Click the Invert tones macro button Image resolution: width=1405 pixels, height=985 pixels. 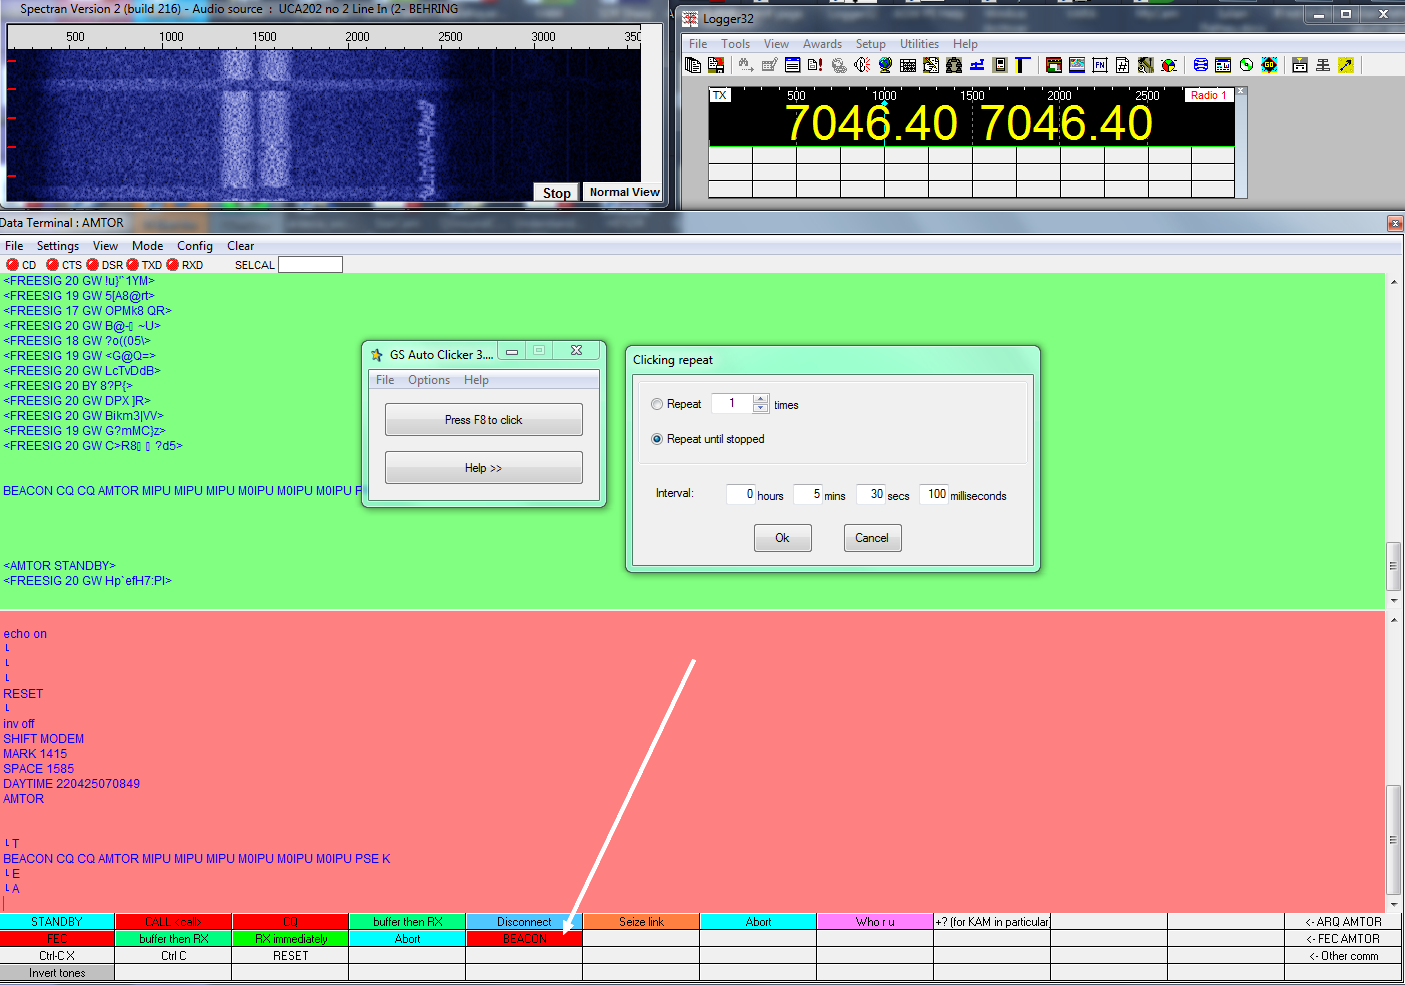pos(57,973)
